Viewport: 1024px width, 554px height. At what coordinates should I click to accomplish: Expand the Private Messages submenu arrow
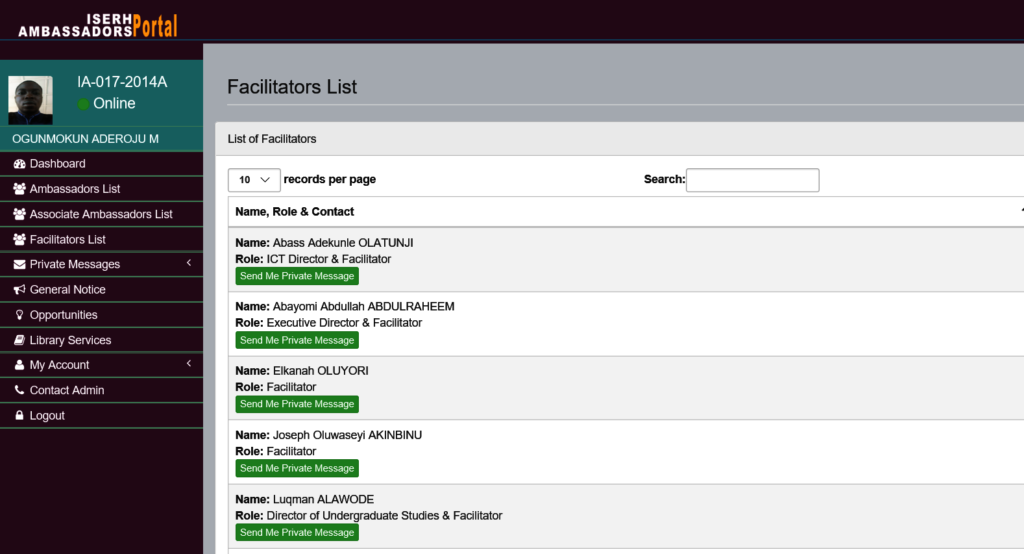[x=189, y=263]
